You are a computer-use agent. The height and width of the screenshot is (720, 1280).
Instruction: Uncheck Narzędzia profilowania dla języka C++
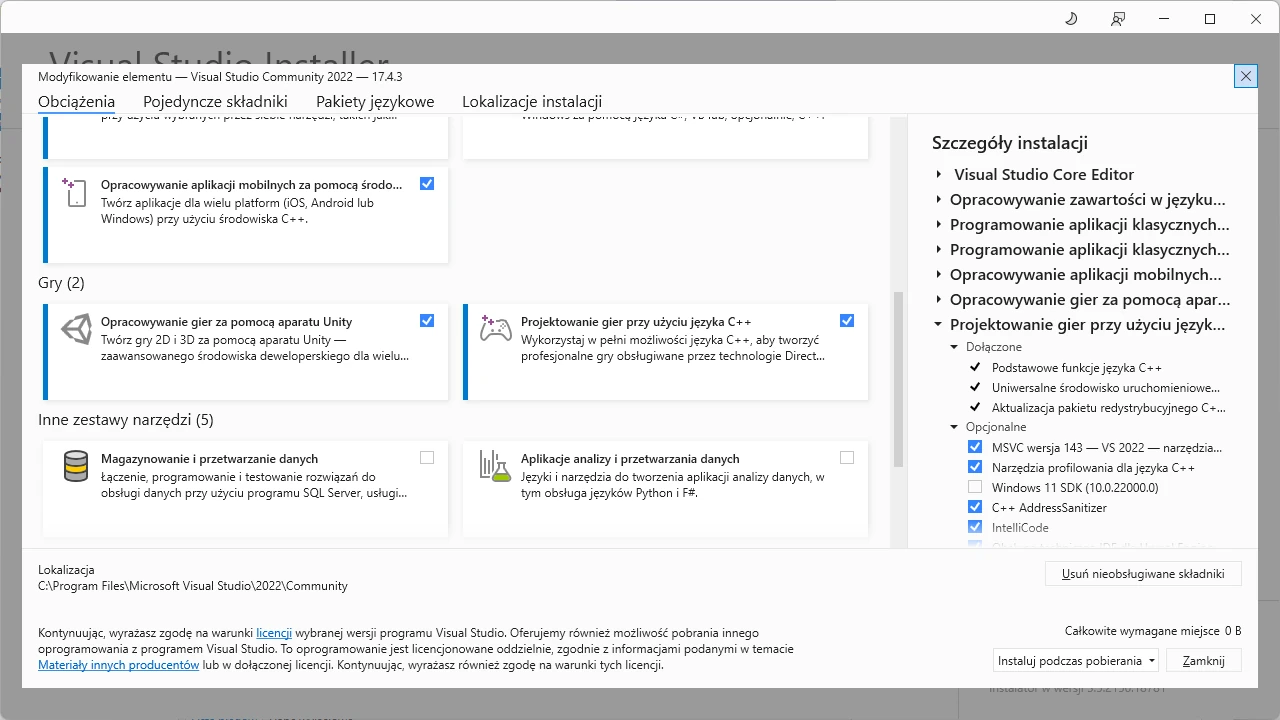point(975,467)
